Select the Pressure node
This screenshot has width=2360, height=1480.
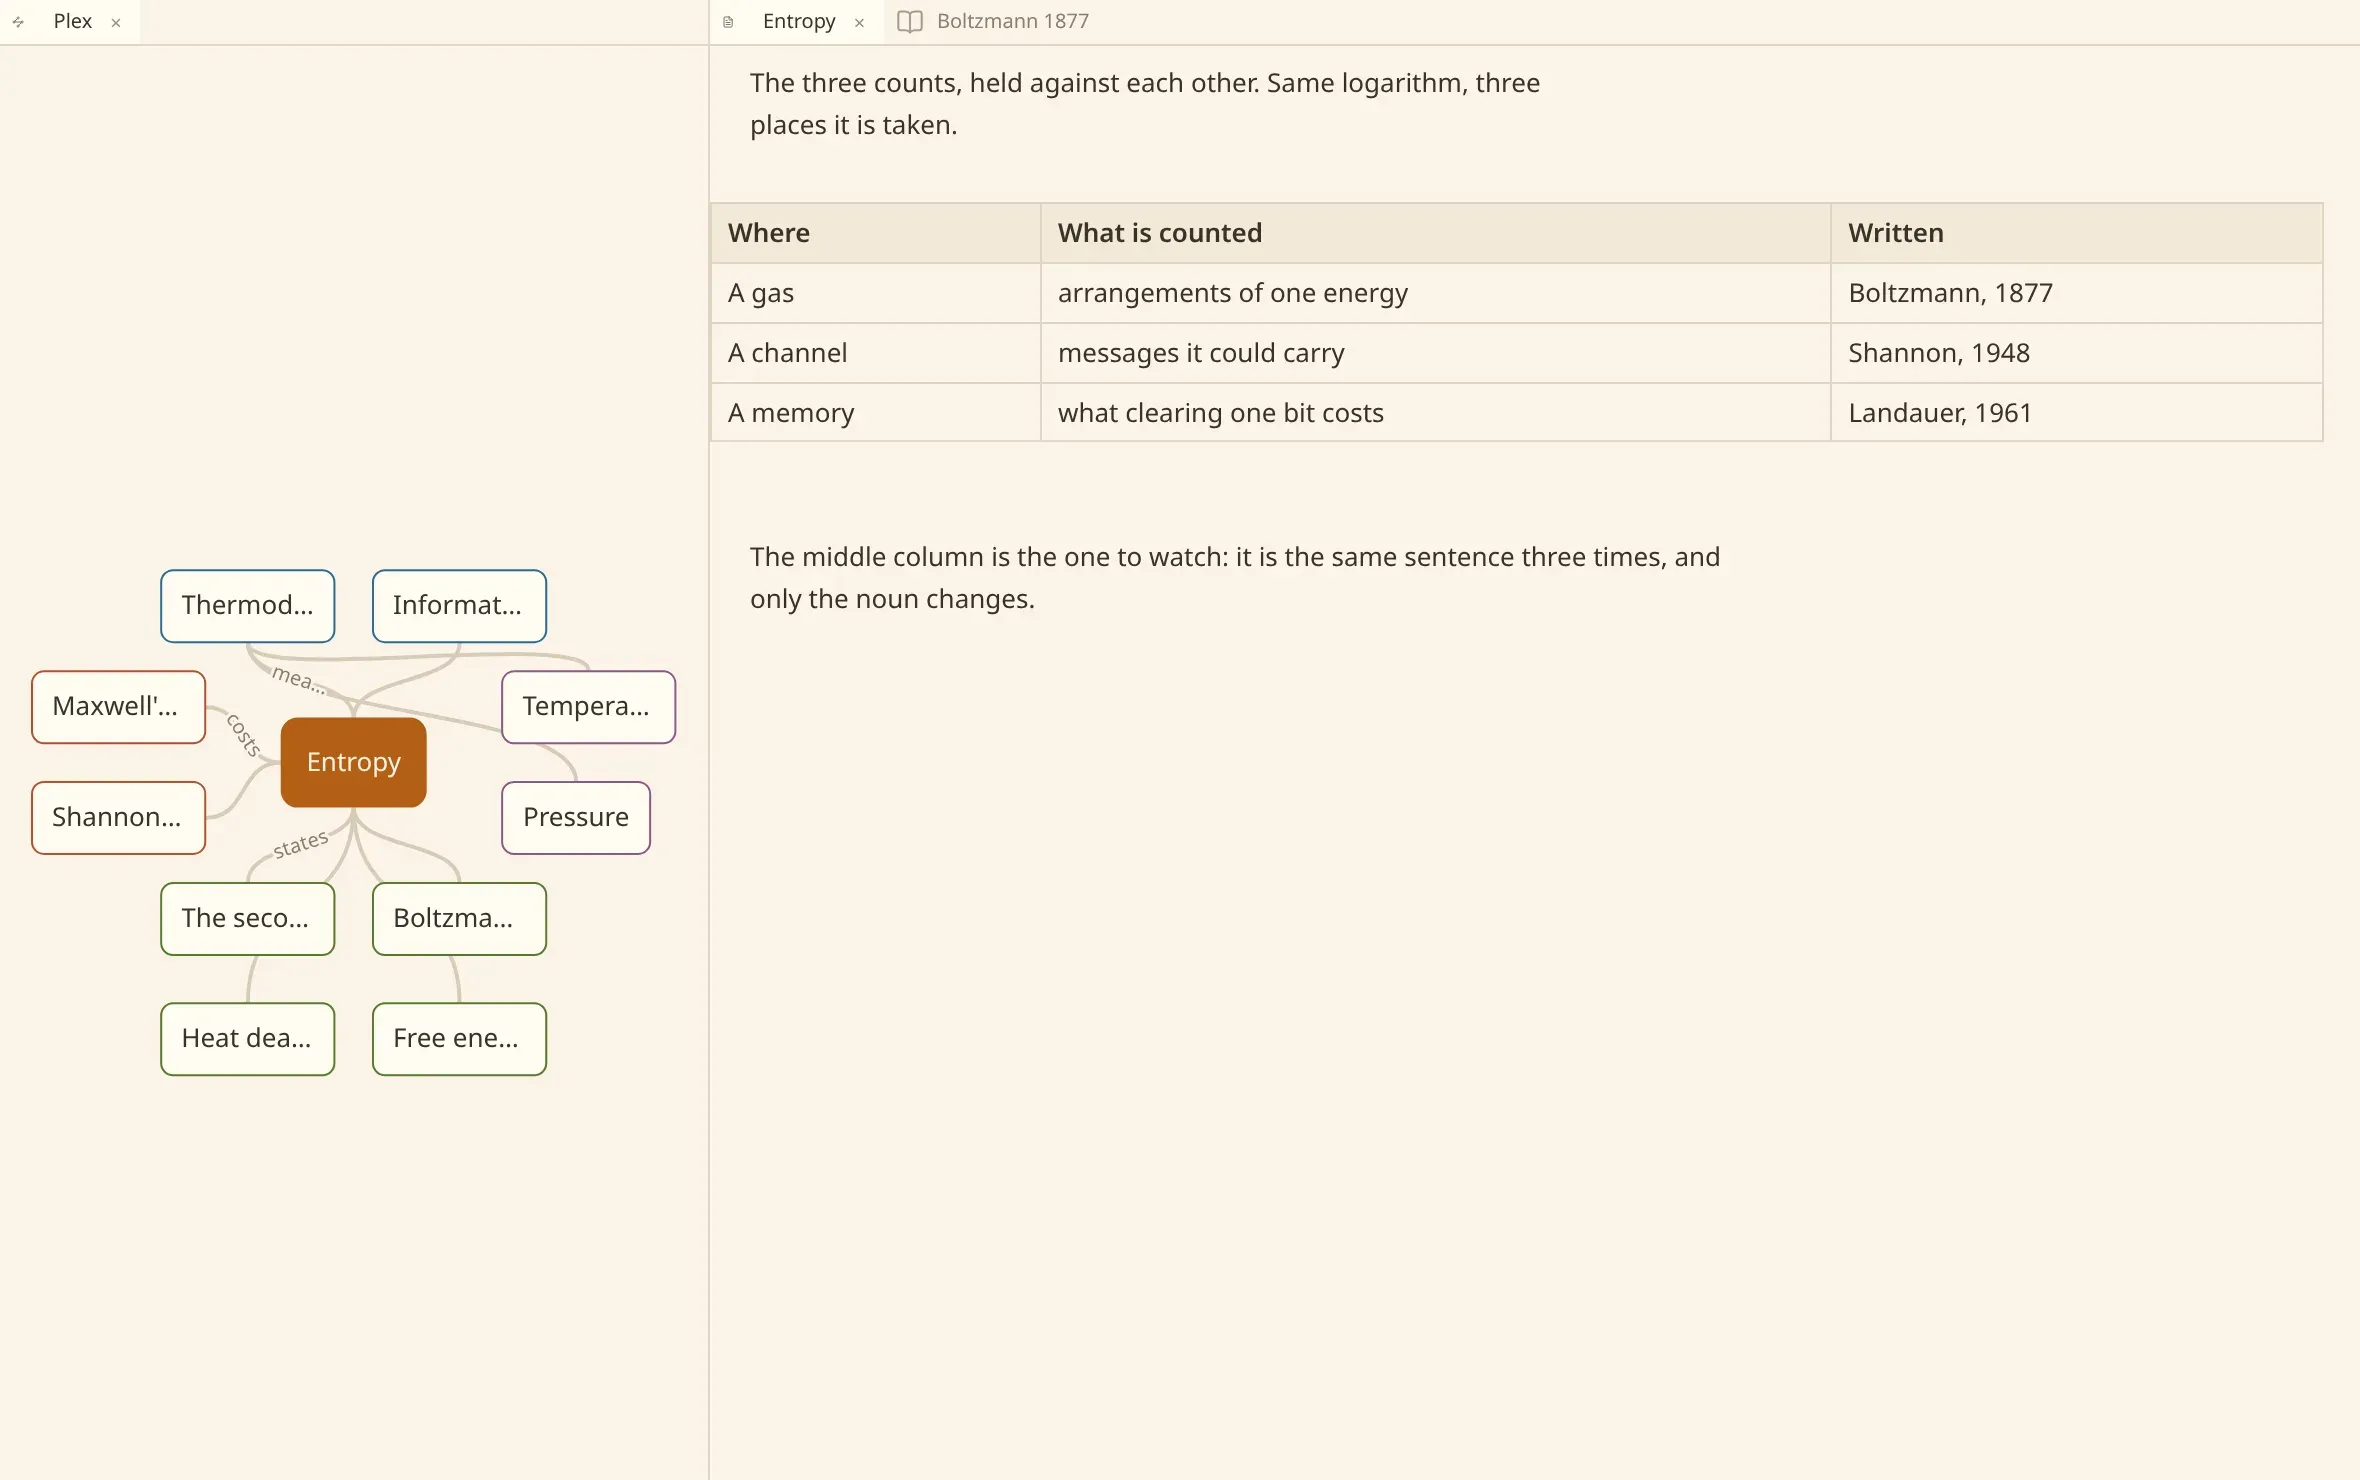point(576,818)
